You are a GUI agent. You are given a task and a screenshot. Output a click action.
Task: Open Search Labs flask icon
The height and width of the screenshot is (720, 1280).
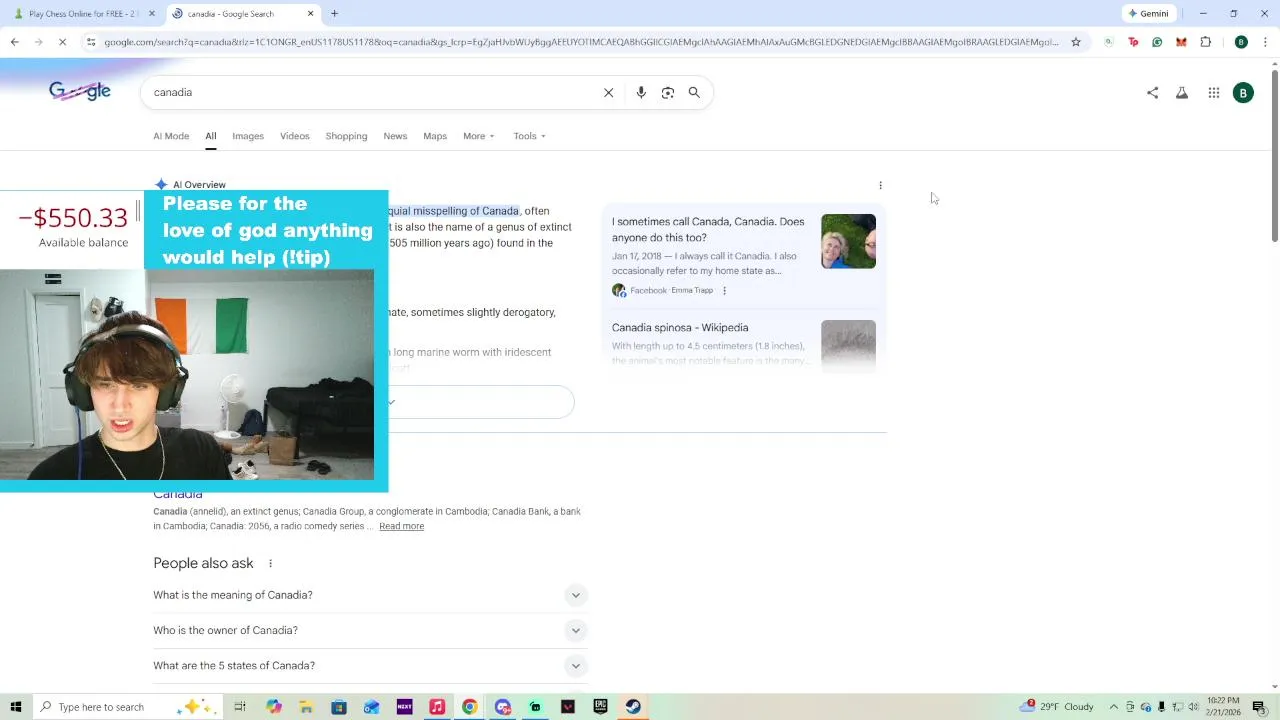[1182, 93]
